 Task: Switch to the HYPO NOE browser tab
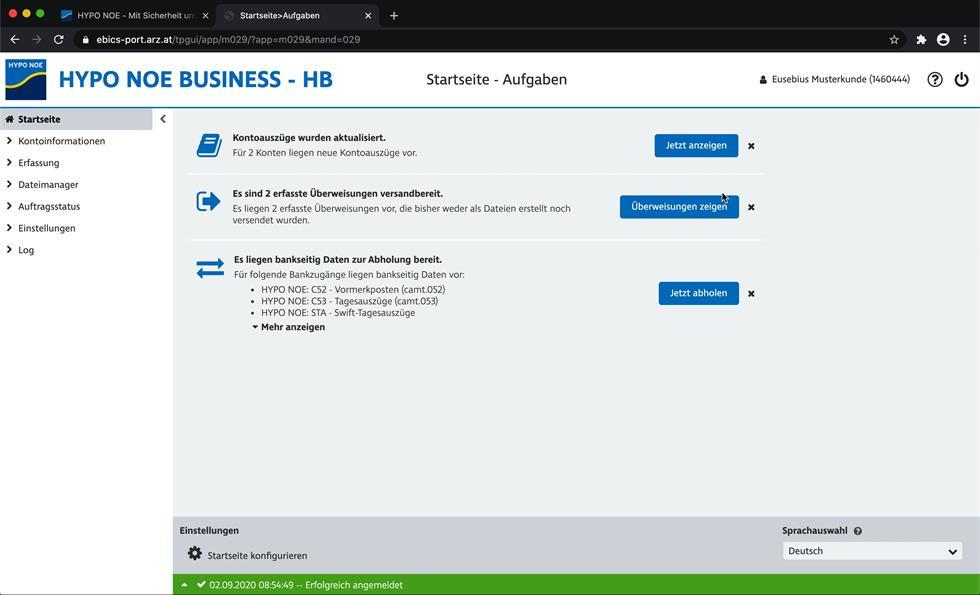coord(135,15)
